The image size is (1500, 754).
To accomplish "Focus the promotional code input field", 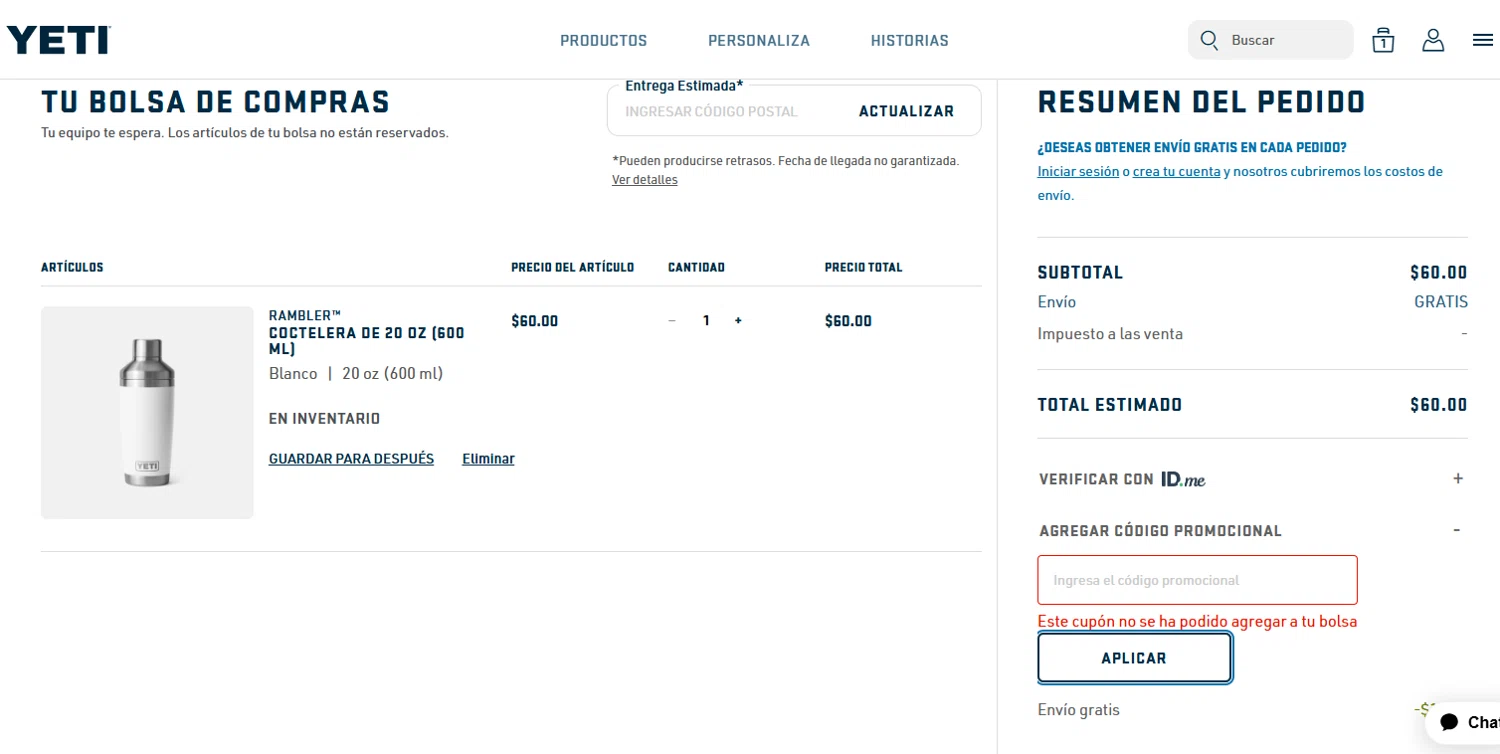I will click(1197, 580).
